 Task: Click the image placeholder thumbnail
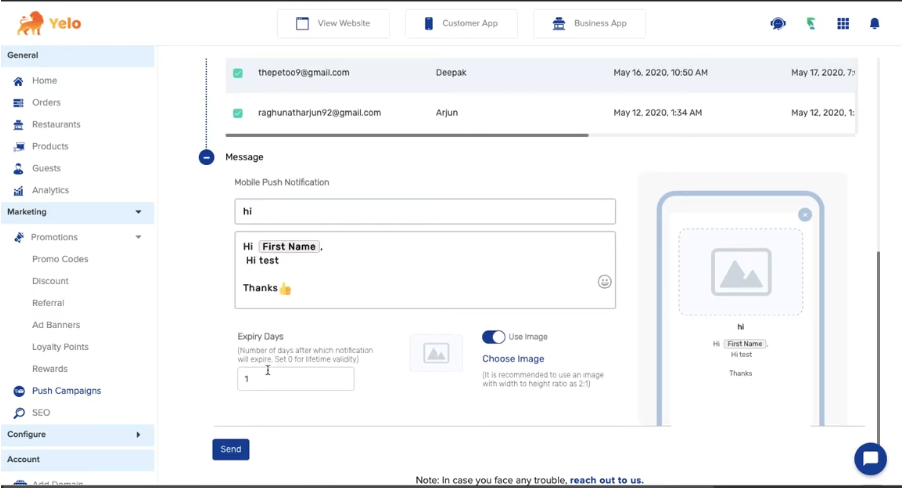coord(436,353)
